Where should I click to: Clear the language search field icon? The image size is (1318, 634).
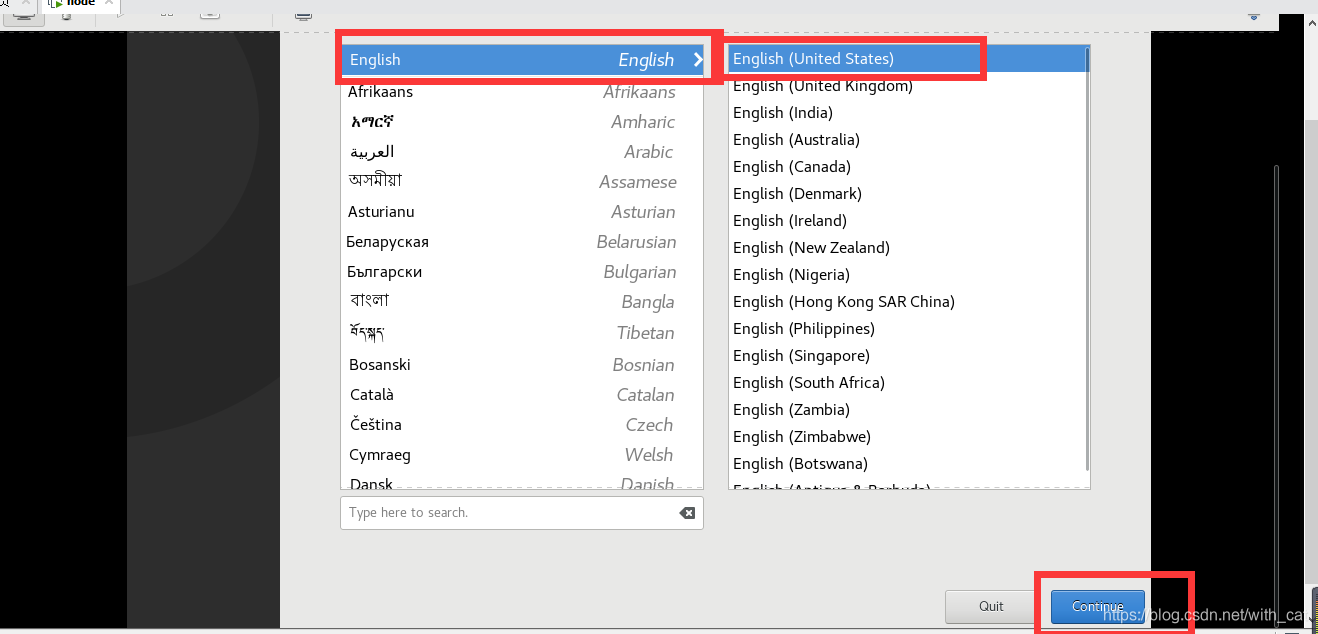(x=687, y=513)
